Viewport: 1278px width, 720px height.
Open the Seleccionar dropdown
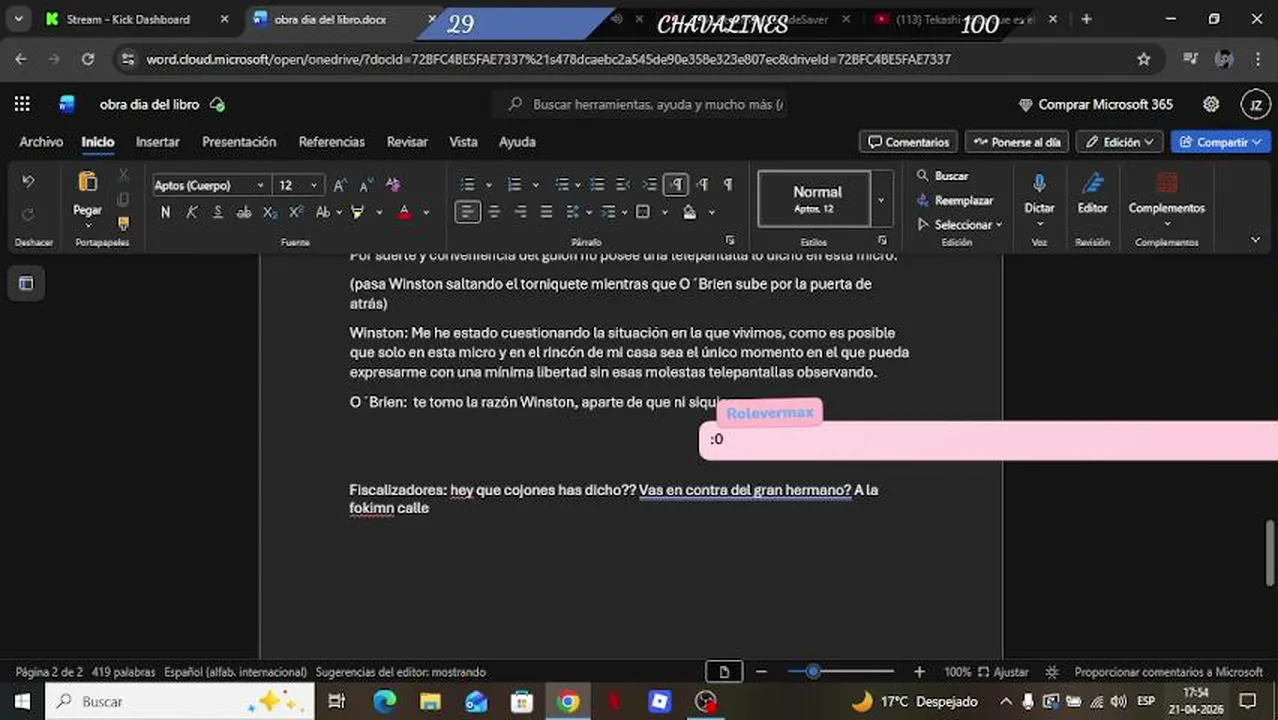959,225
